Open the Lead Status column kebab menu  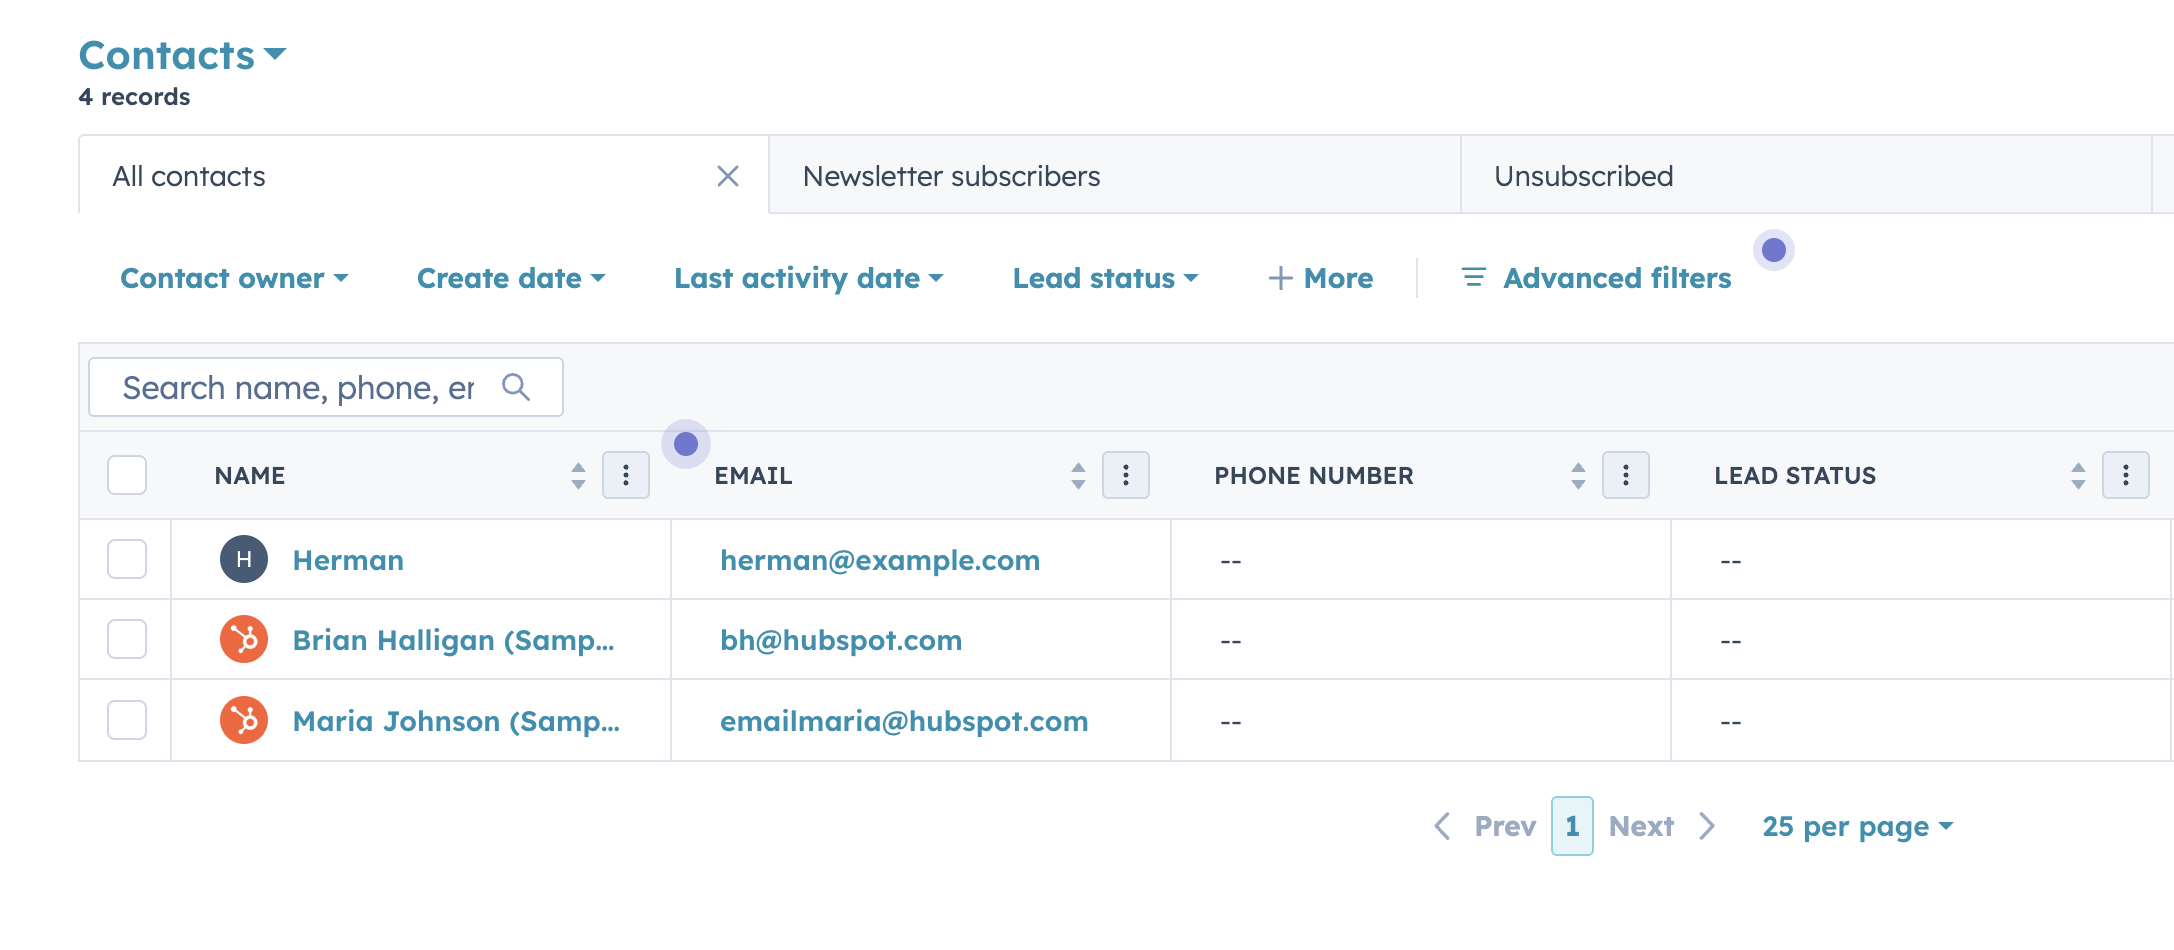click(x=2126, y=475)
